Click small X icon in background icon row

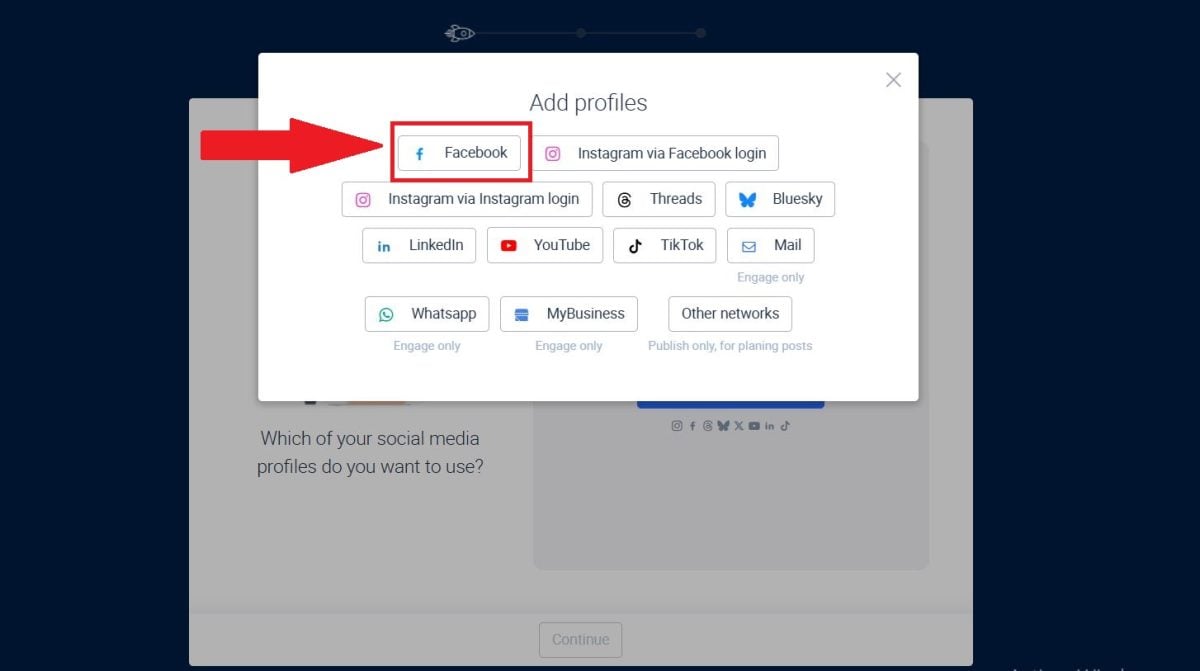(x=739, y=426)
